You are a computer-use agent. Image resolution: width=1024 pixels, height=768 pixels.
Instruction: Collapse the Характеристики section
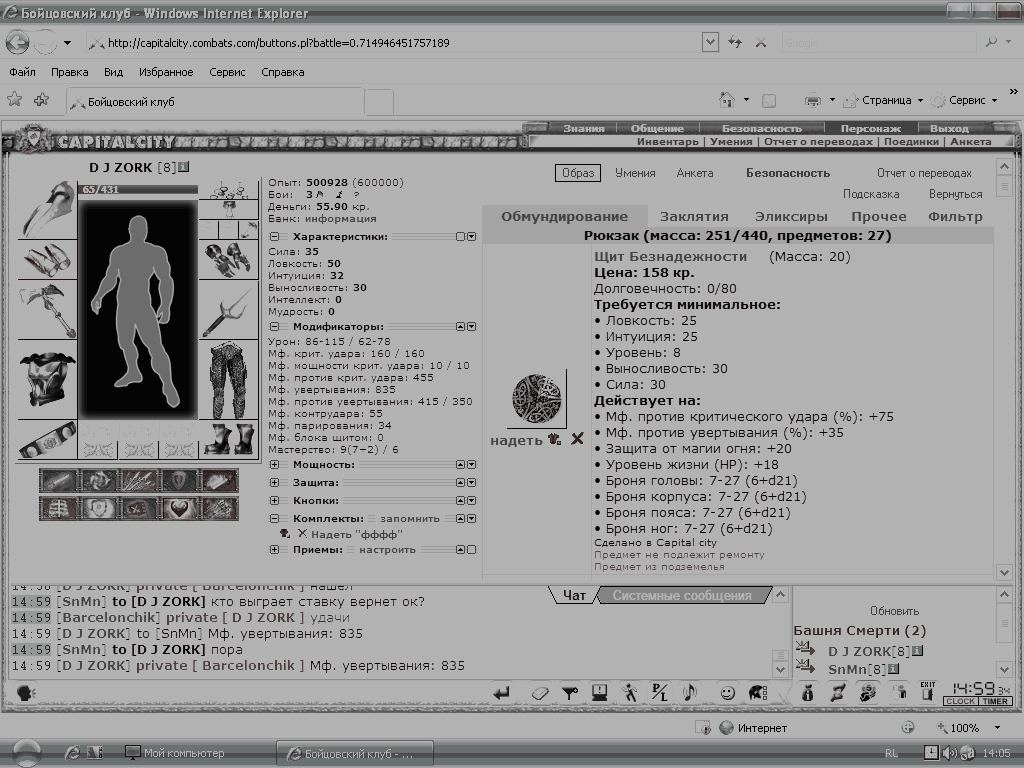coord(274,236)
